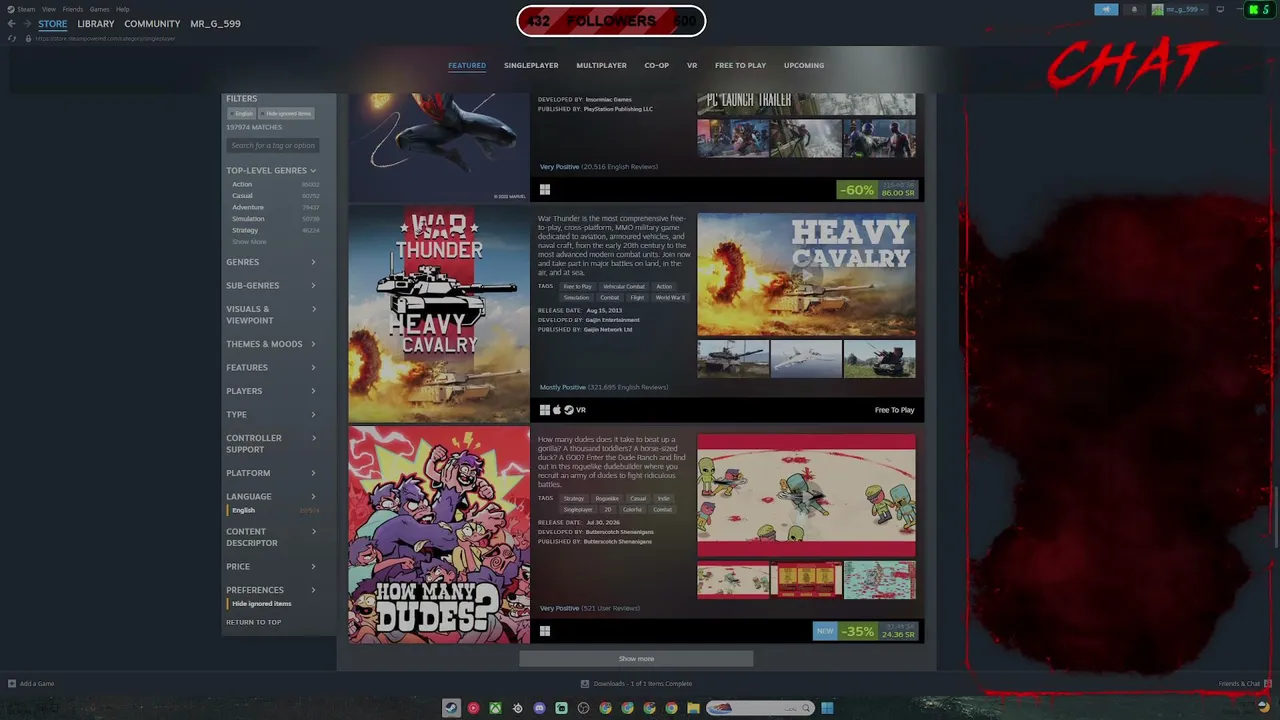This screenshot has height=720, width=1280.
Task: Open the Upcoming tab
Action: 804,66
